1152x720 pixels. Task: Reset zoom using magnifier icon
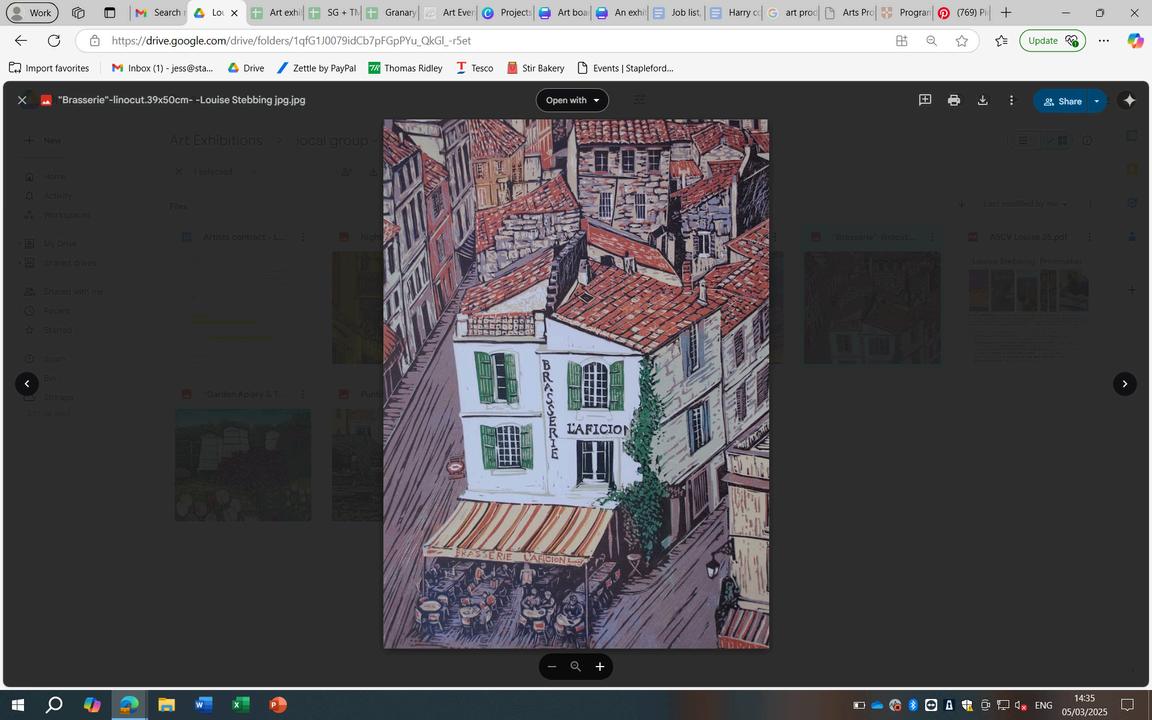[x=576, y=666]
